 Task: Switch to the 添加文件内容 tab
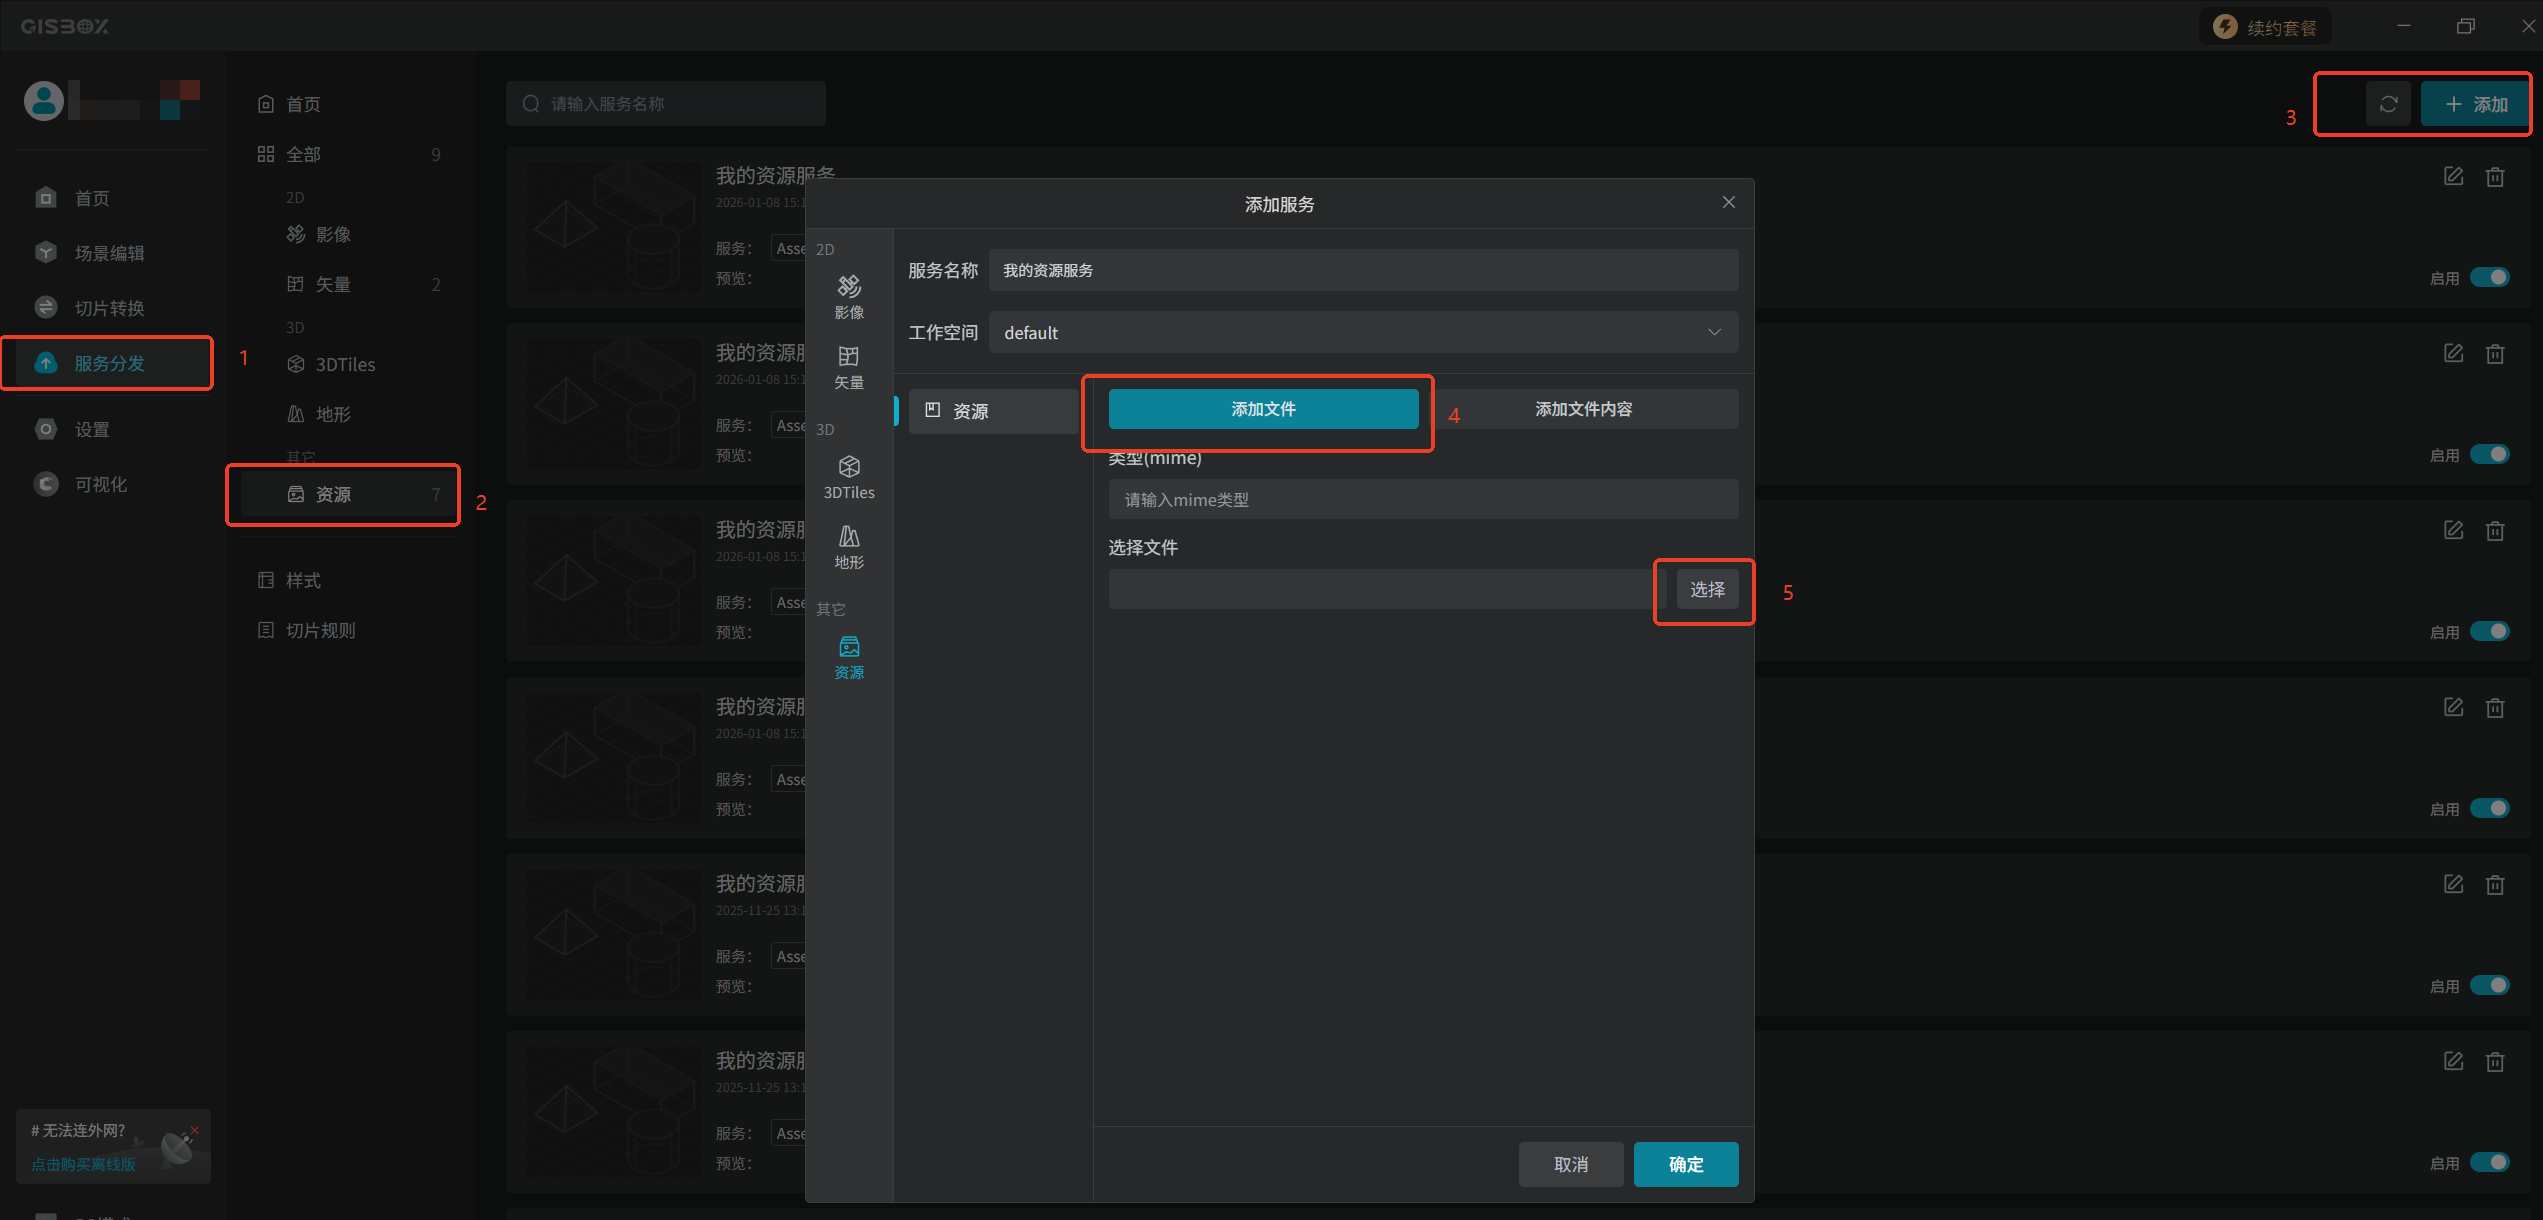click(x=1583, y=409)
